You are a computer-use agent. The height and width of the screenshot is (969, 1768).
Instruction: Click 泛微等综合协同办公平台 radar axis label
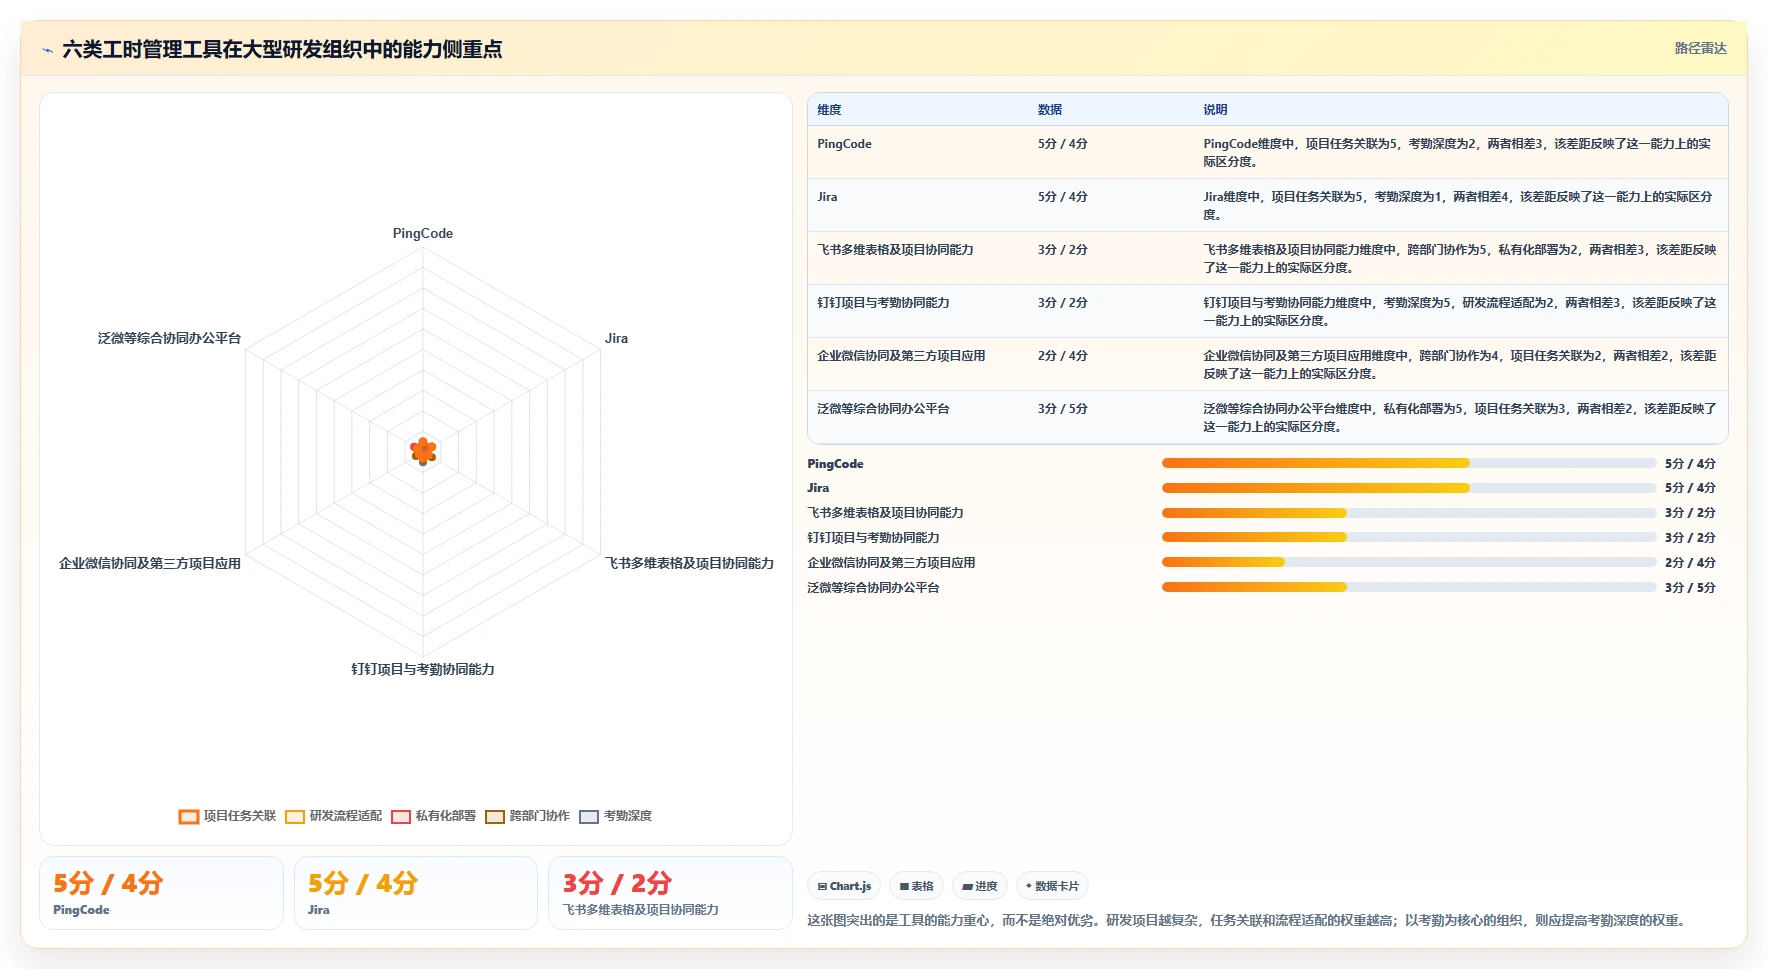pyautogui.click(x=169, y=338)
